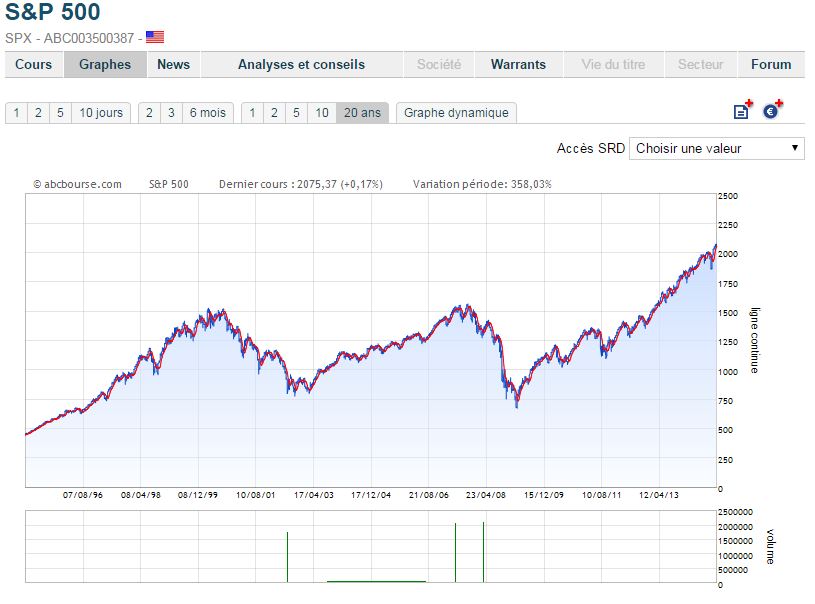Click the 15/12/09 date label

[544, 495]
